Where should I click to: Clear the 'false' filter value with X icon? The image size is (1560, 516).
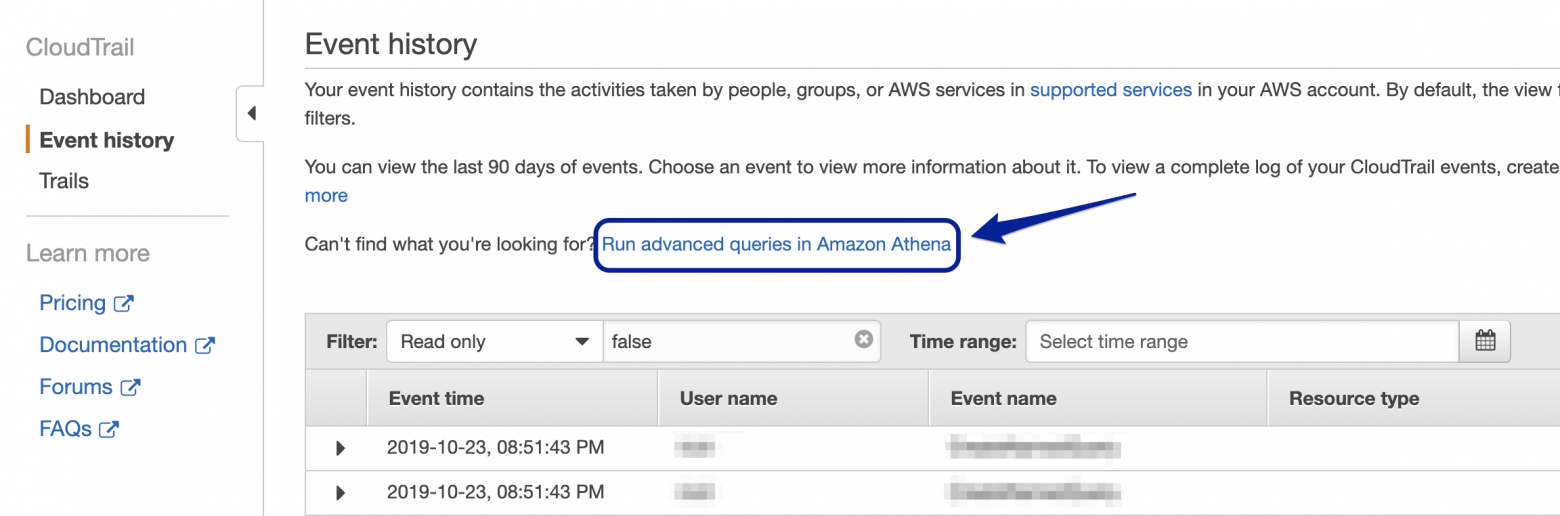tap(864, 340)
